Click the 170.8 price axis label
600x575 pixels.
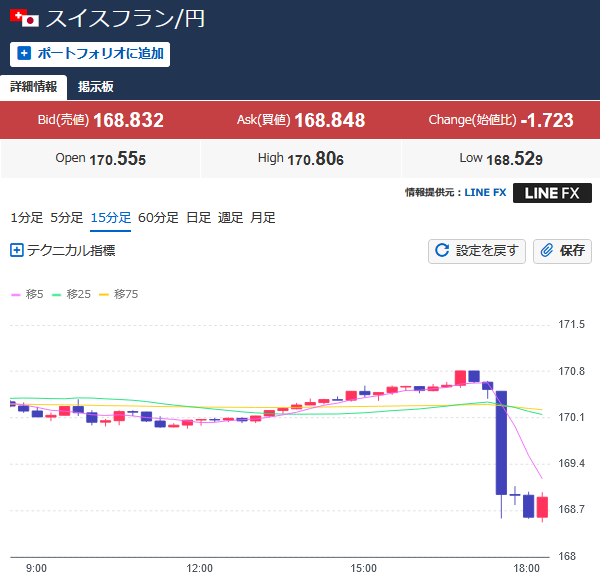coord(572,371)
